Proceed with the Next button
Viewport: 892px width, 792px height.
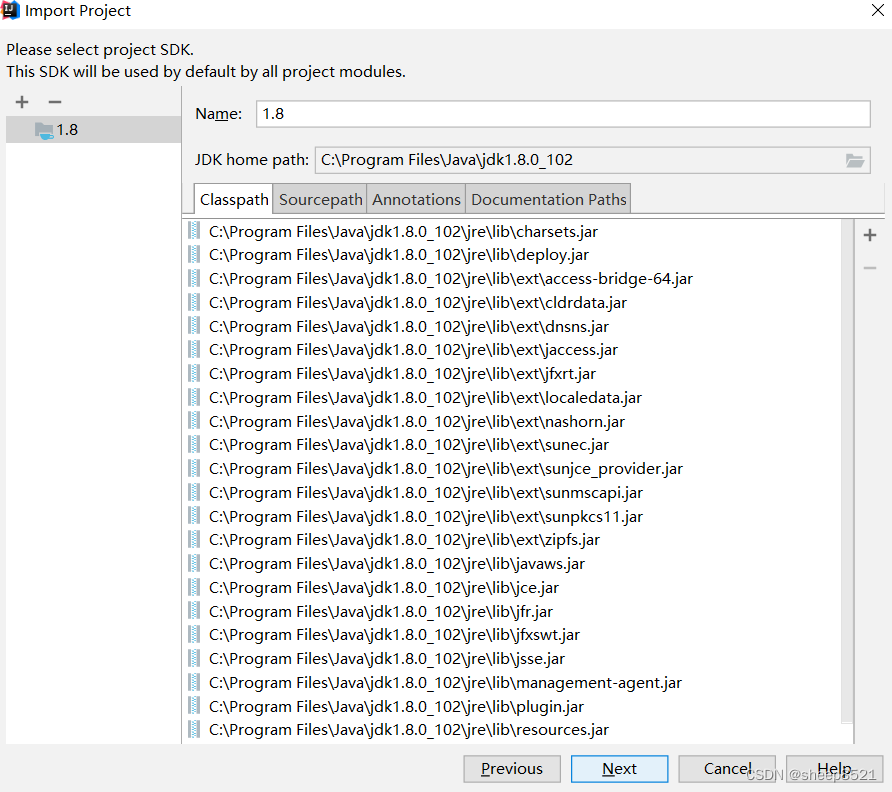point(620,769)
